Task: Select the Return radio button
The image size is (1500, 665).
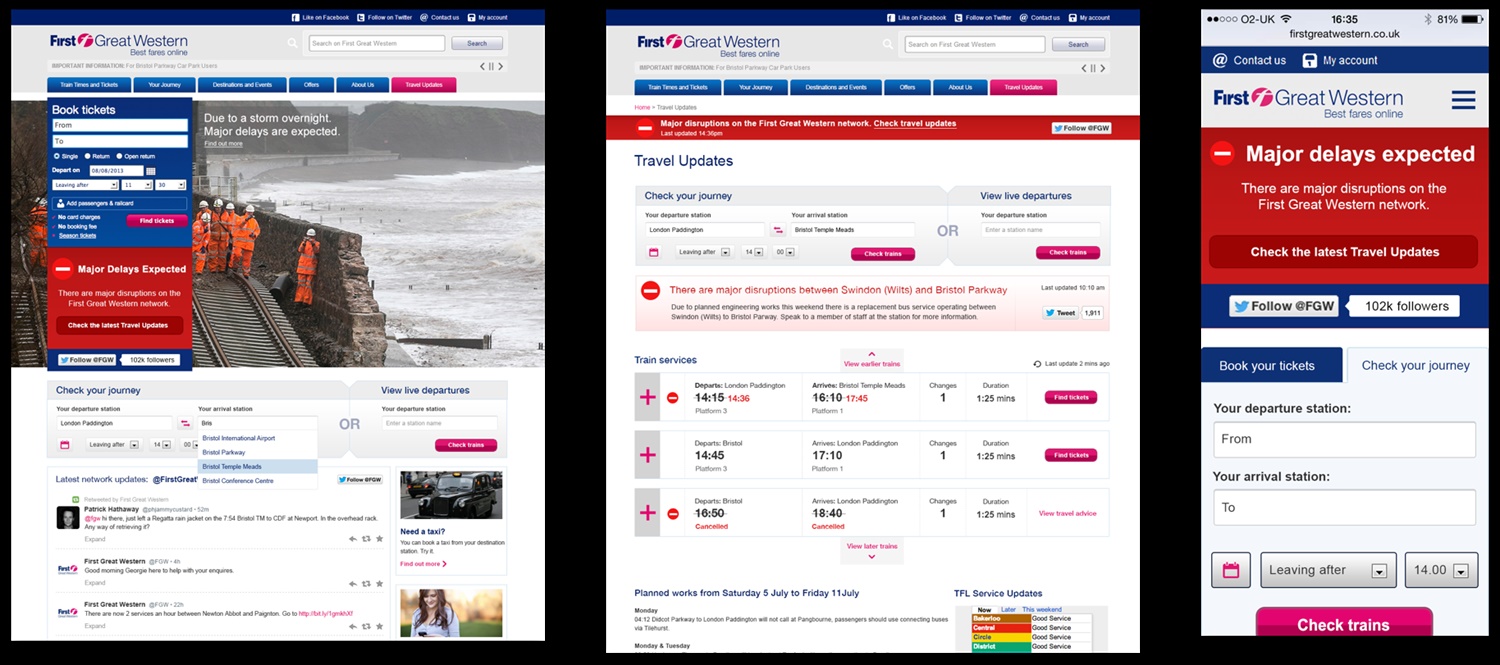Action: [88, 156]
